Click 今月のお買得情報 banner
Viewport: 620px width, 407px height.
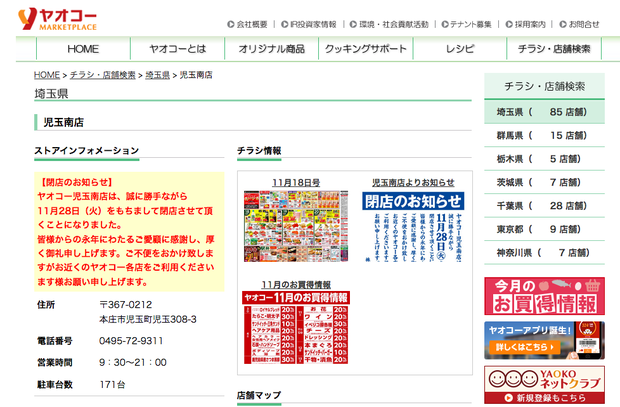coord(544,296)
